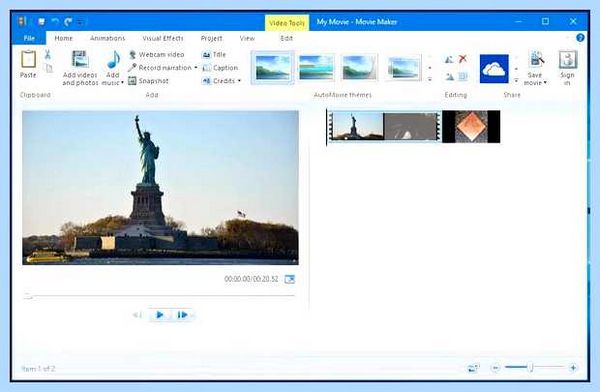Click the Add music note icon
The image size is (600, 392).
point(113,59)
